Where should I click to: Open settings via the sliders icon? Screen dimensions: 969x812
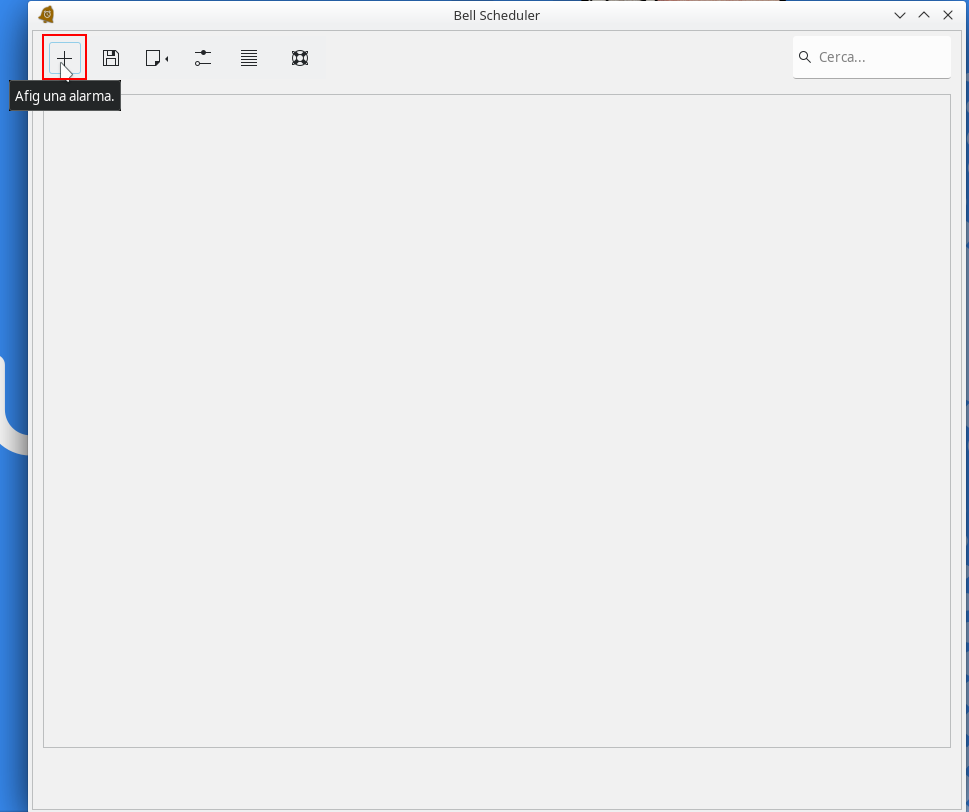point(203,58)
